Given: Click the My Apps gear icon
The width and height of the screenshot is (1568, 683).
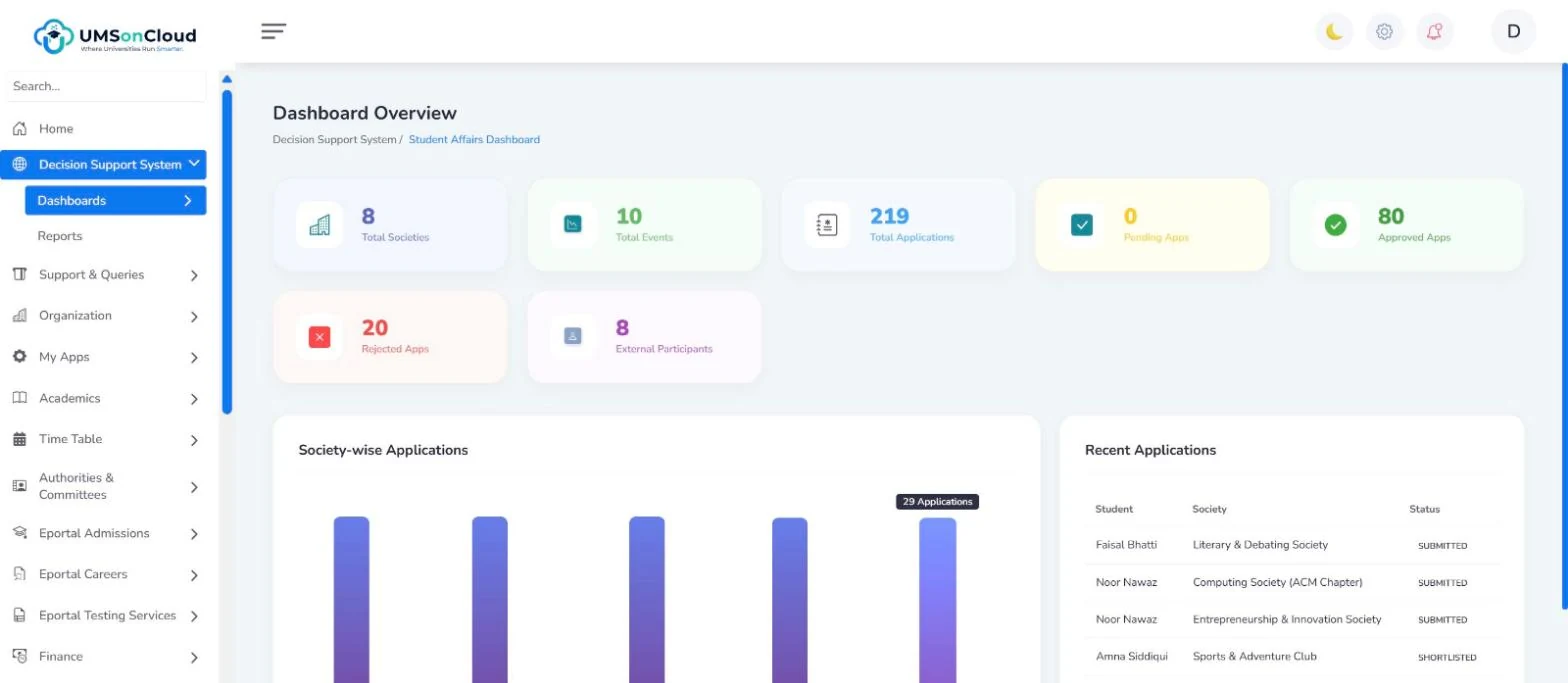Looking at the screenshot, I should [19, 357].
